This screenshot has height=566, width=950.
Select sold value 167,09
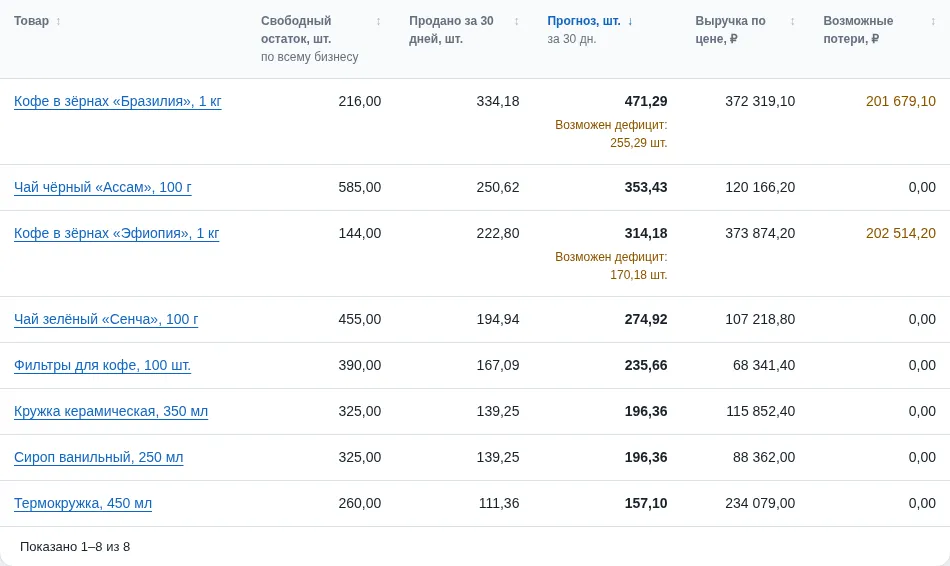(498, 365)
